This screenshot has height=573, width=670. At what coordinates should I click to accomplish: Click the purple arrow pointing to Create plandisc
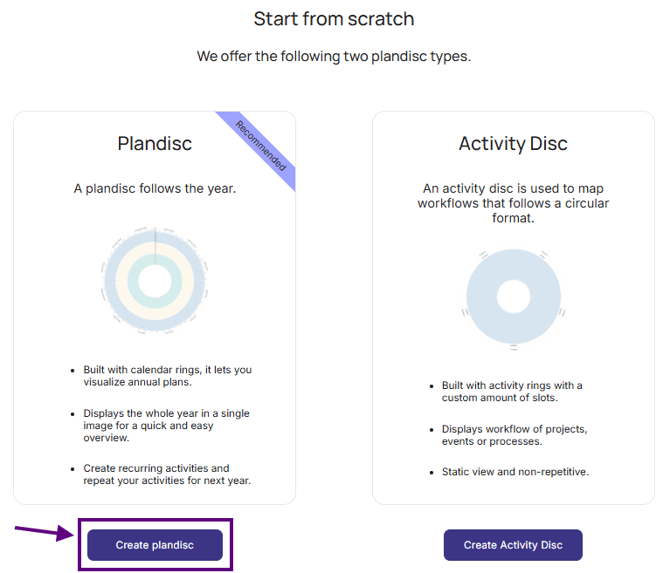(44, 532)
